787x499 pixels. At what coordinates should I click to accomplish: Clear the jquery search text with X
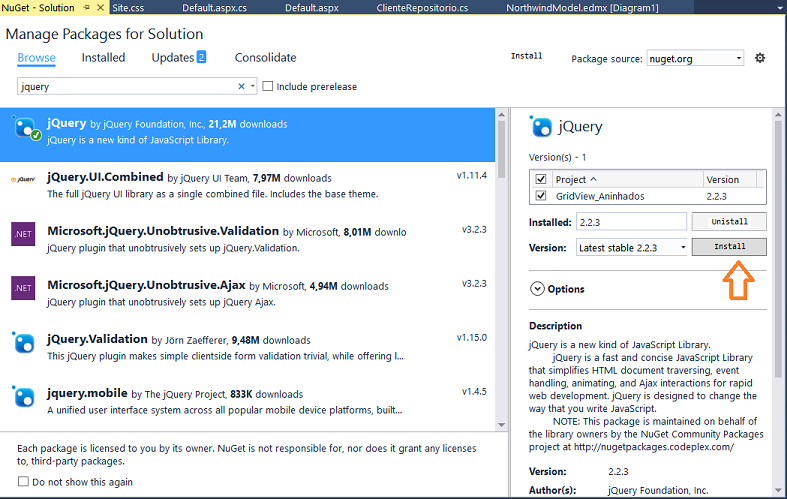241,86
